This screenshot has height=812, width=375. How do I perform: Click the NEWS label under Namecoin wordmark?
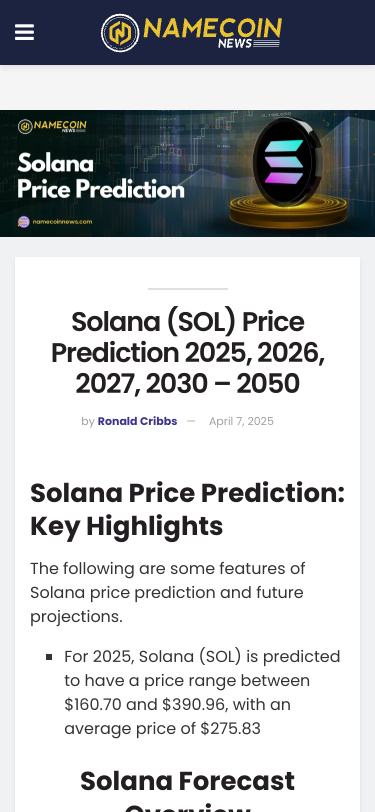(x=235, y=44)
